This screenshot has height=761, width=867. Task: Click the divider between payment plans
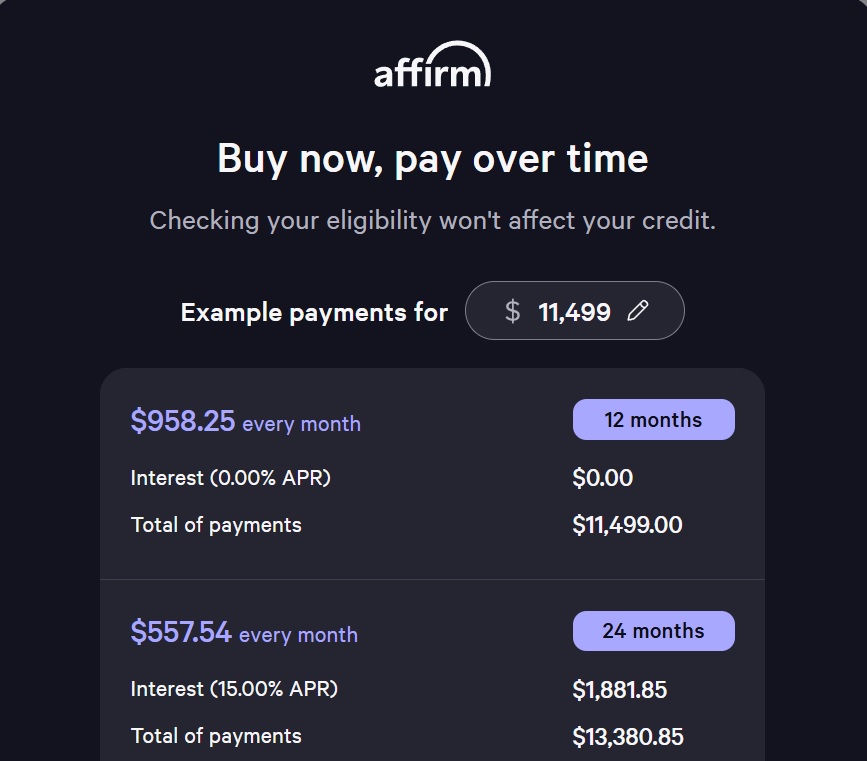432,579
